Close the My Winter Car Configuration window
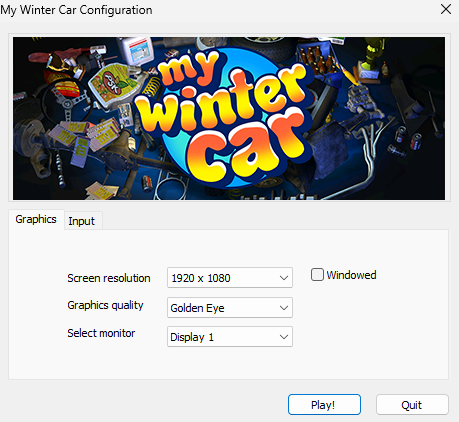 tap(446, 9)
